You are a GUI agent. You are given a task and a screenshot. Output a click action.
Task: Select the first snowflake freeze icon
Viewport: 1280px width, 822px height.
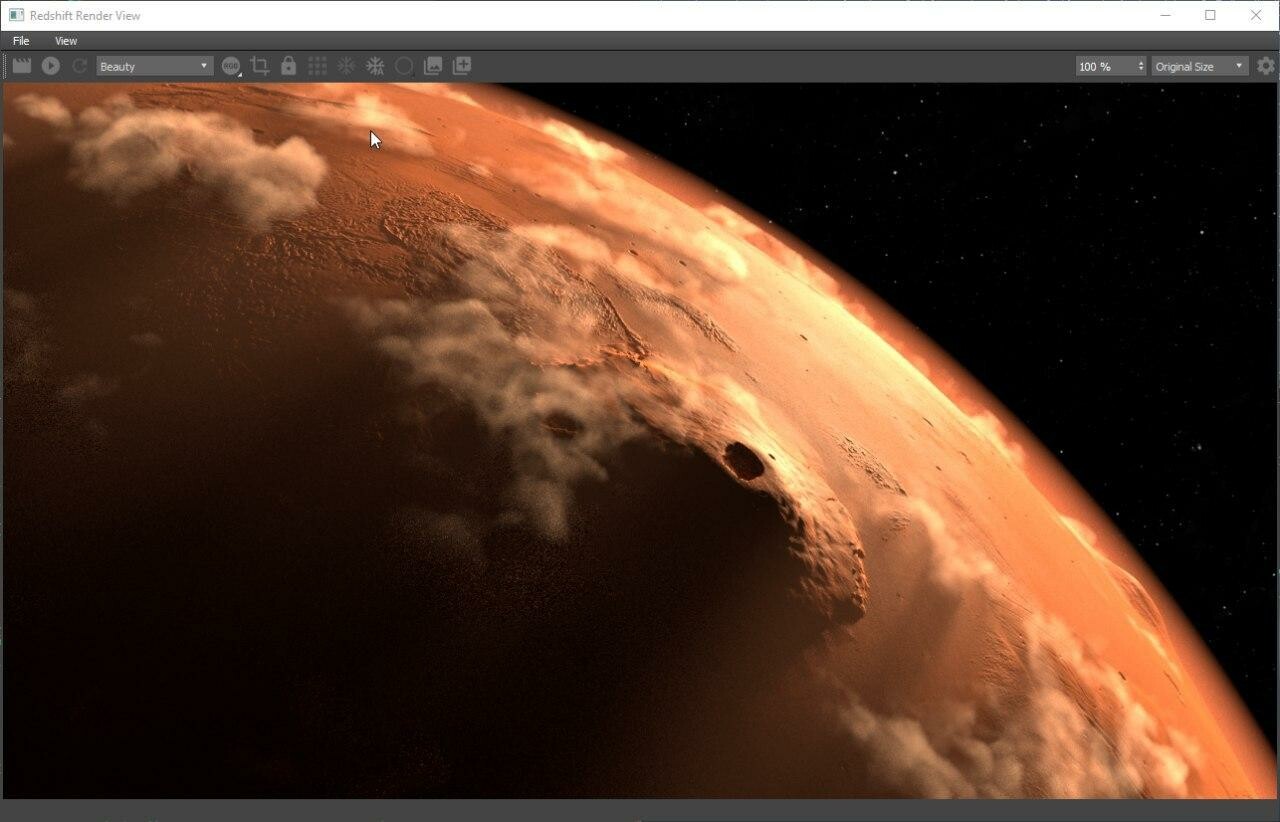pos(346,65)
